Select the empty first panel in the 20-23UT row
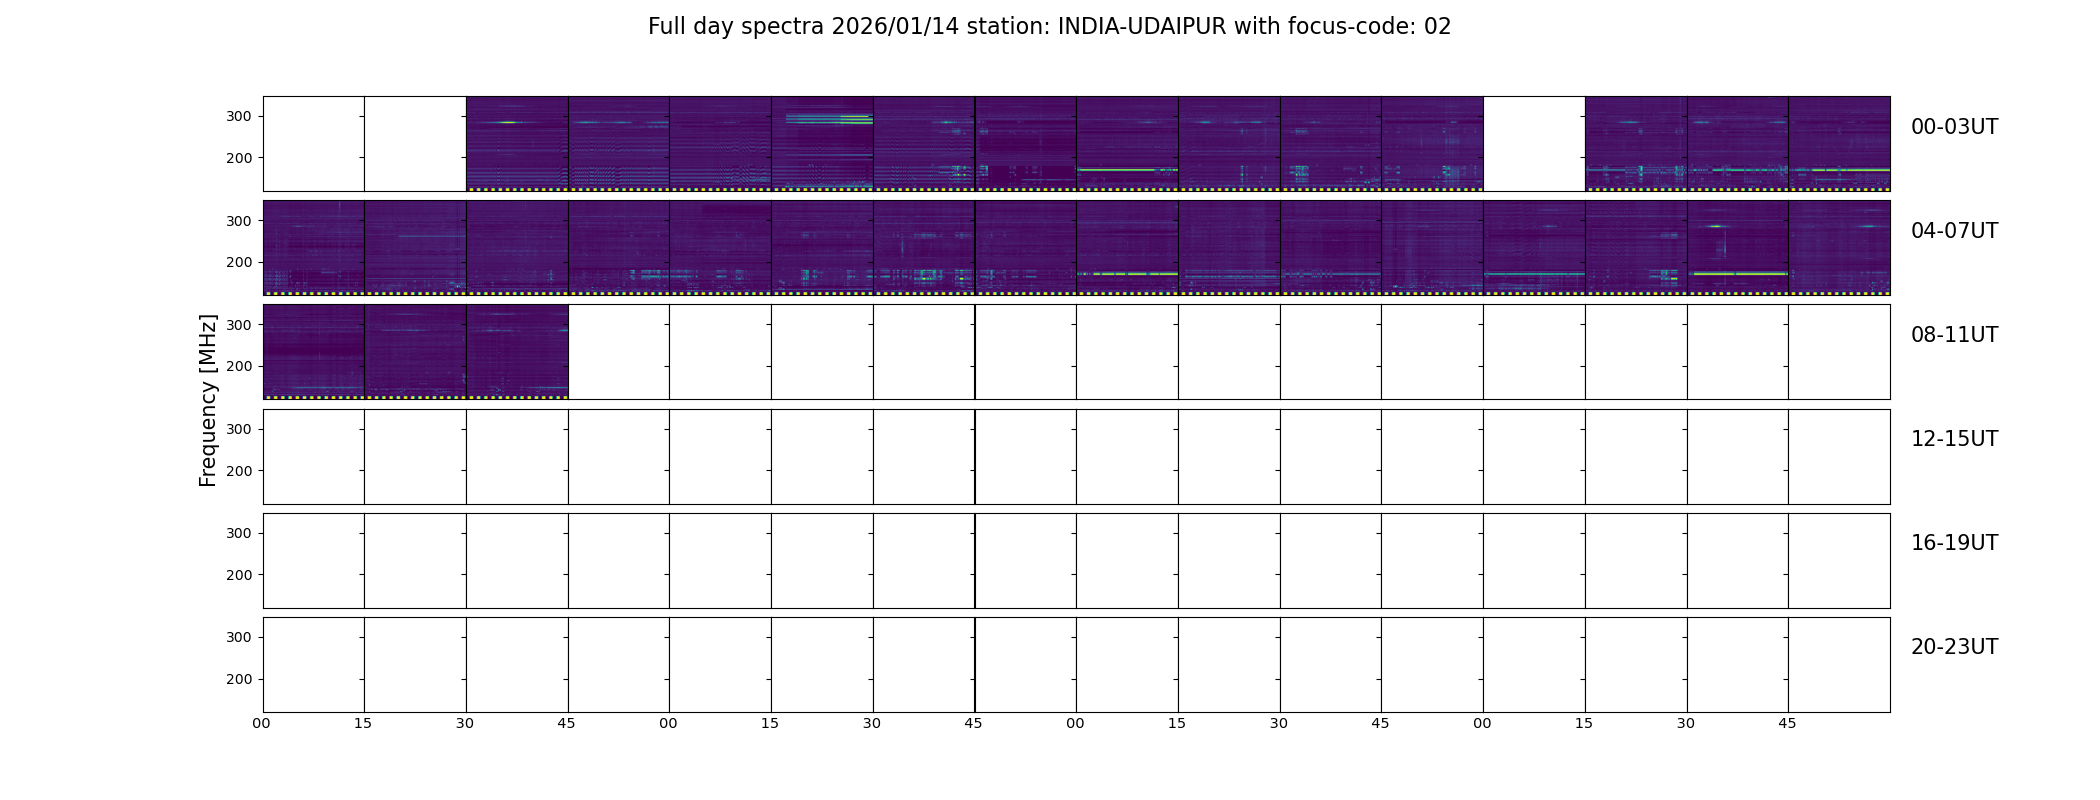 point(314,665)
